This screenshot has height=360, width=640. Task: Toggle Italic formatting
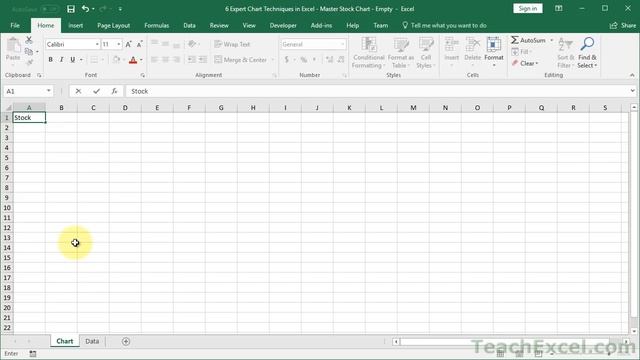coord(61,60)
